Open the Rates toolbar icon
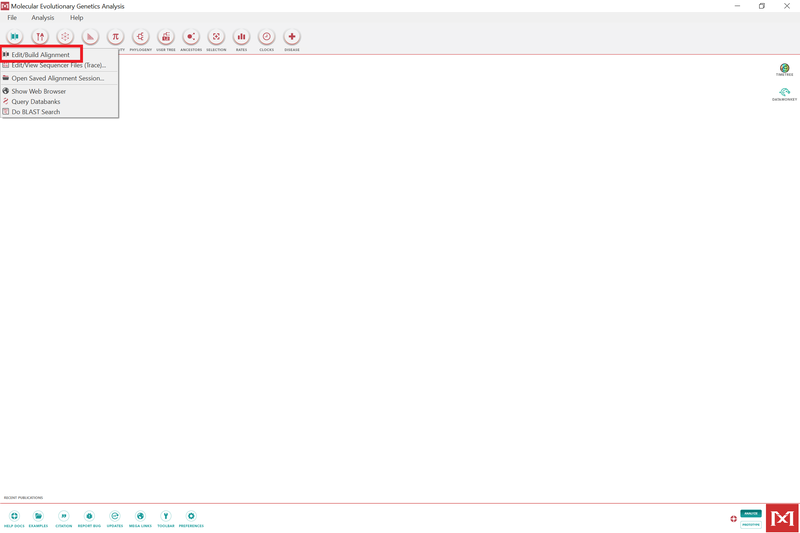The image size is (800, 533). click(241, 37)
